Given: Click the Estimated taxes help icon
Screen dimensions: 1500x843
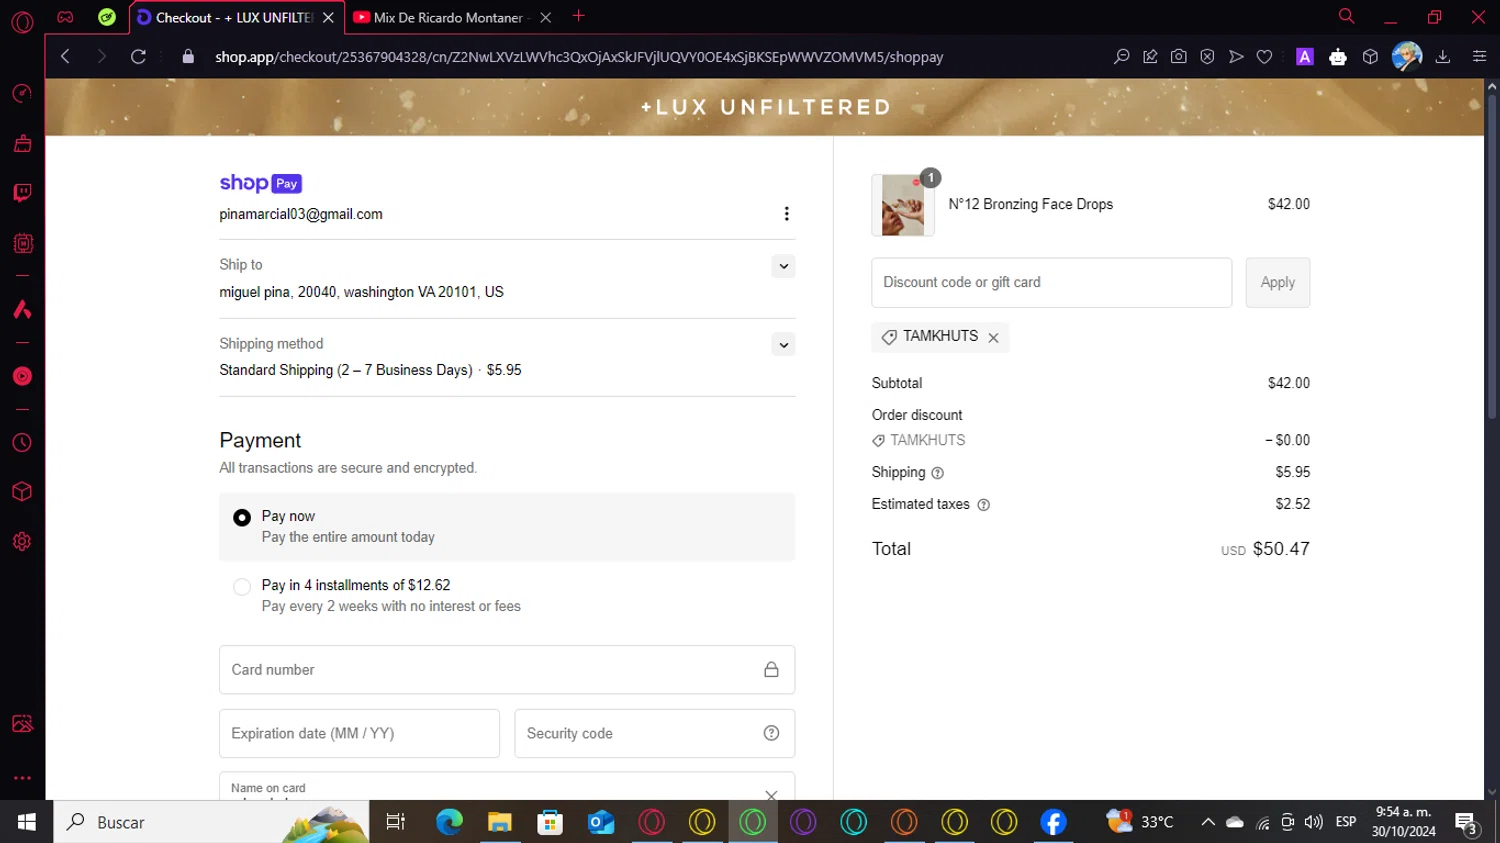Looking at the screenshot, I should point(983,505).
